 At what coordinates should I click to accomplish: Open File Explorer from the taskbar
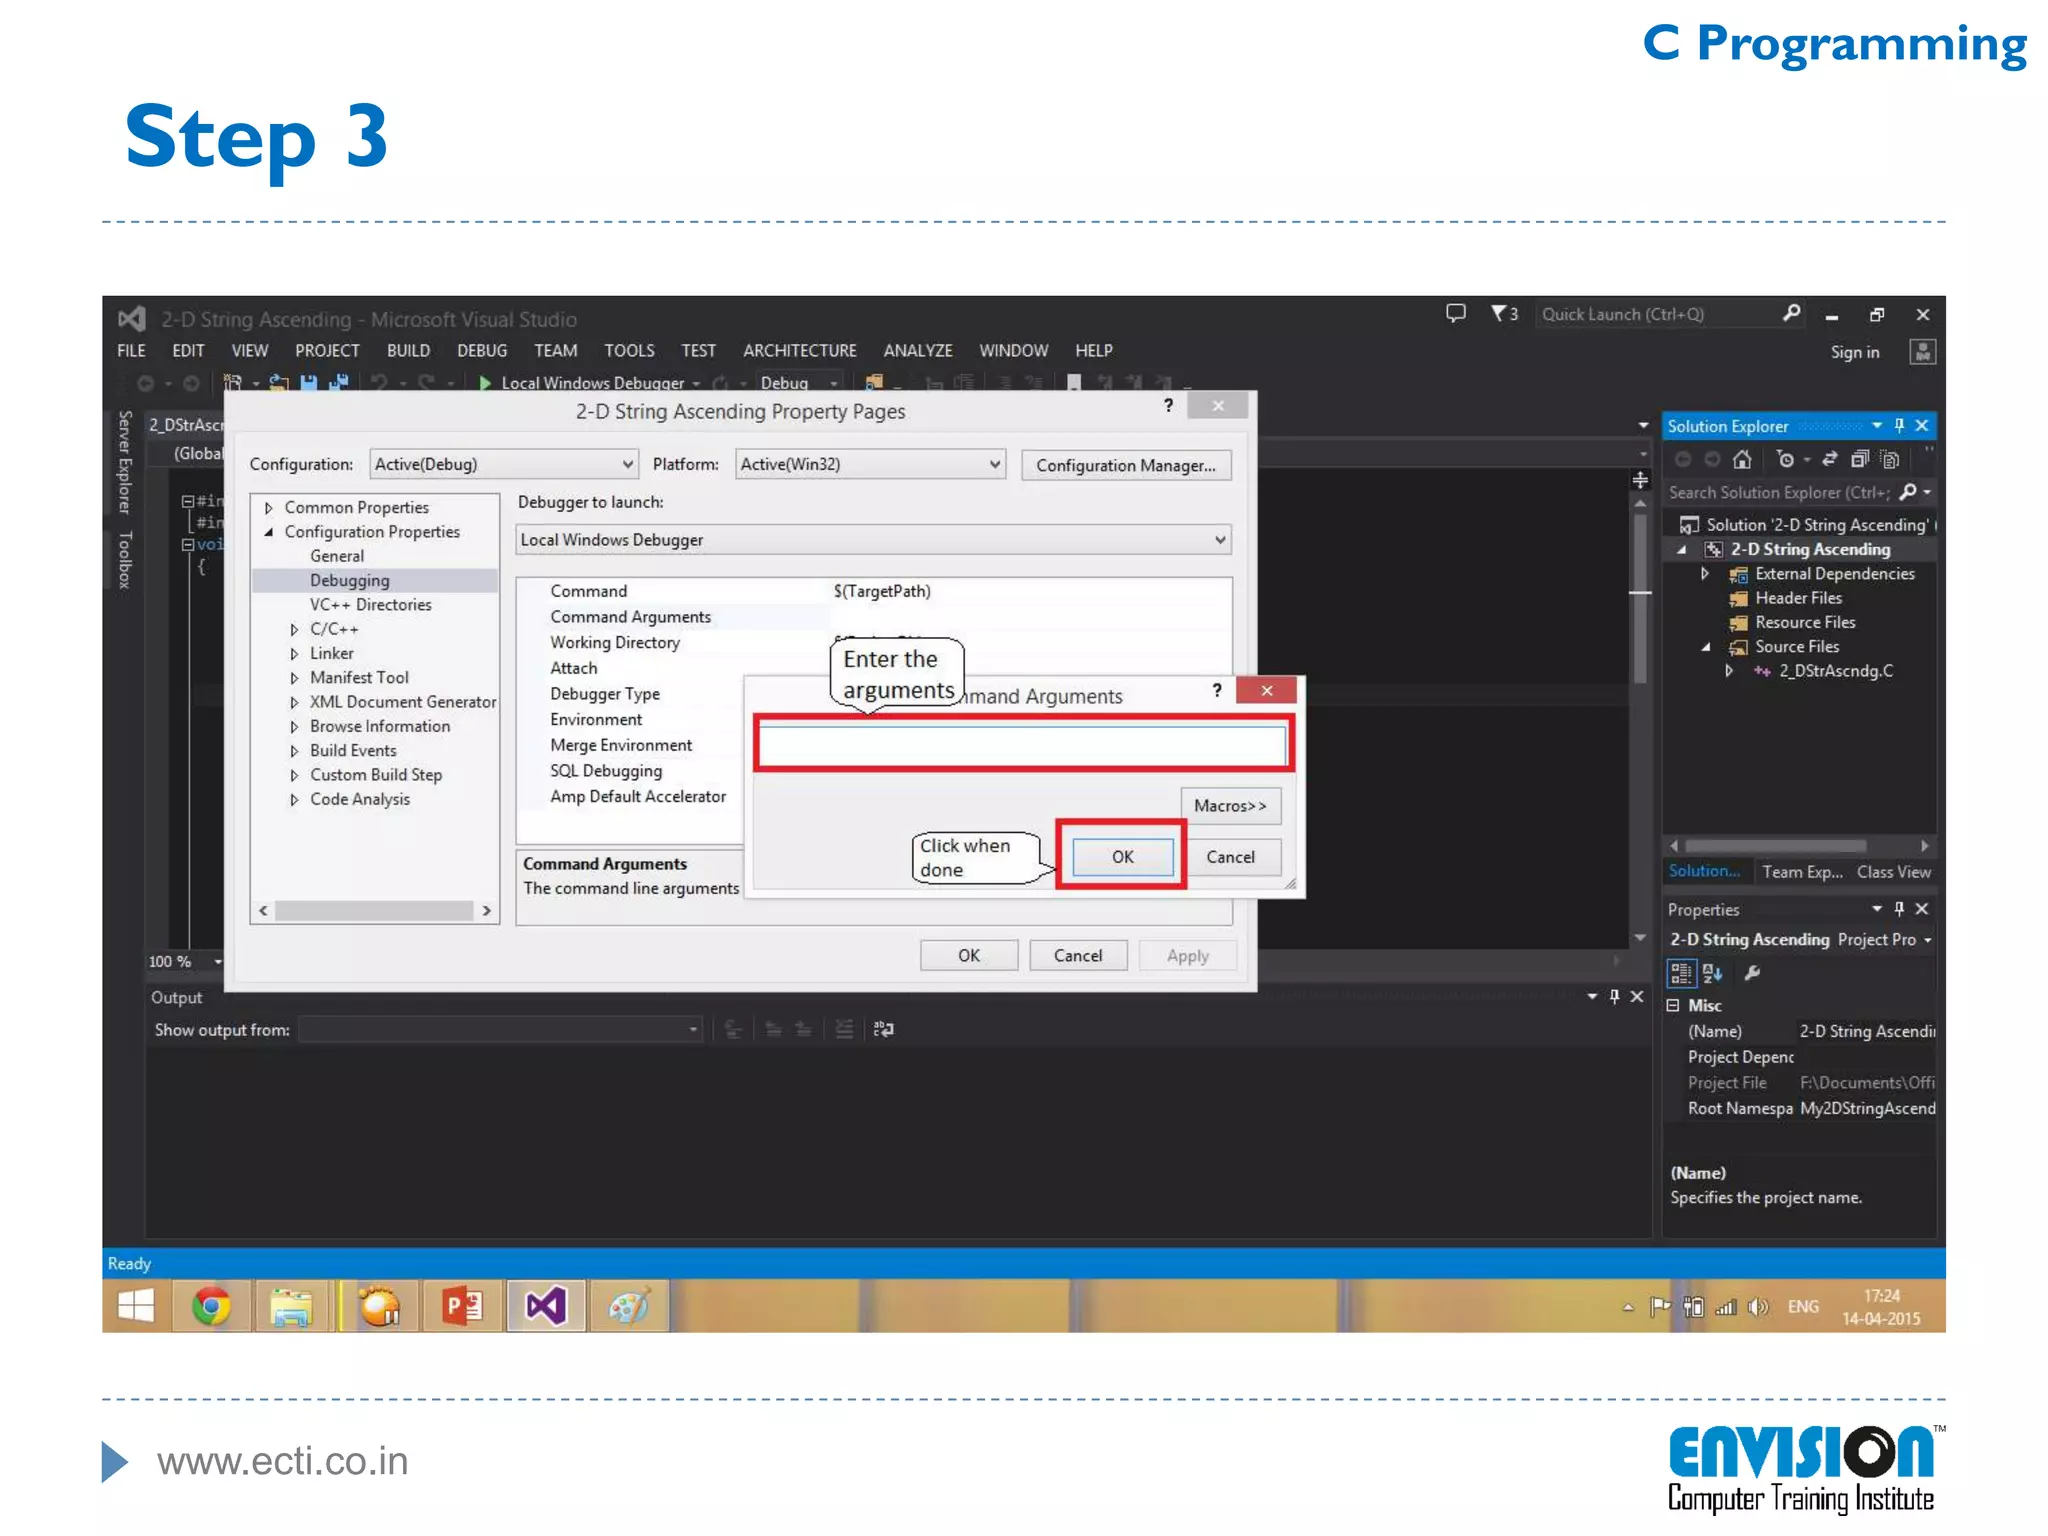point(290,1306)
